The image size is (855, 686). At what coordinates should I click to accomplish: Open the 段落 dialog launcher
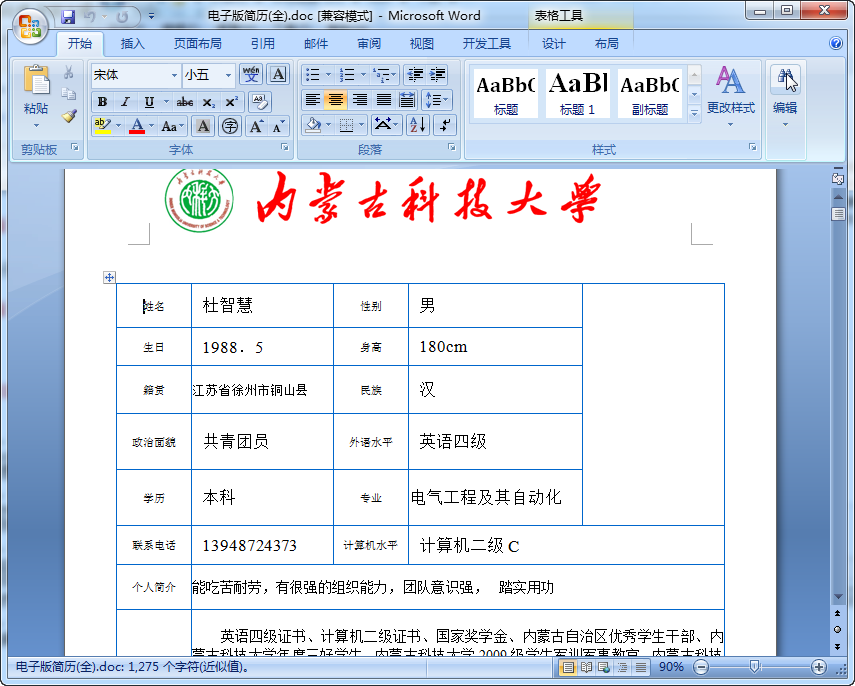451,147
